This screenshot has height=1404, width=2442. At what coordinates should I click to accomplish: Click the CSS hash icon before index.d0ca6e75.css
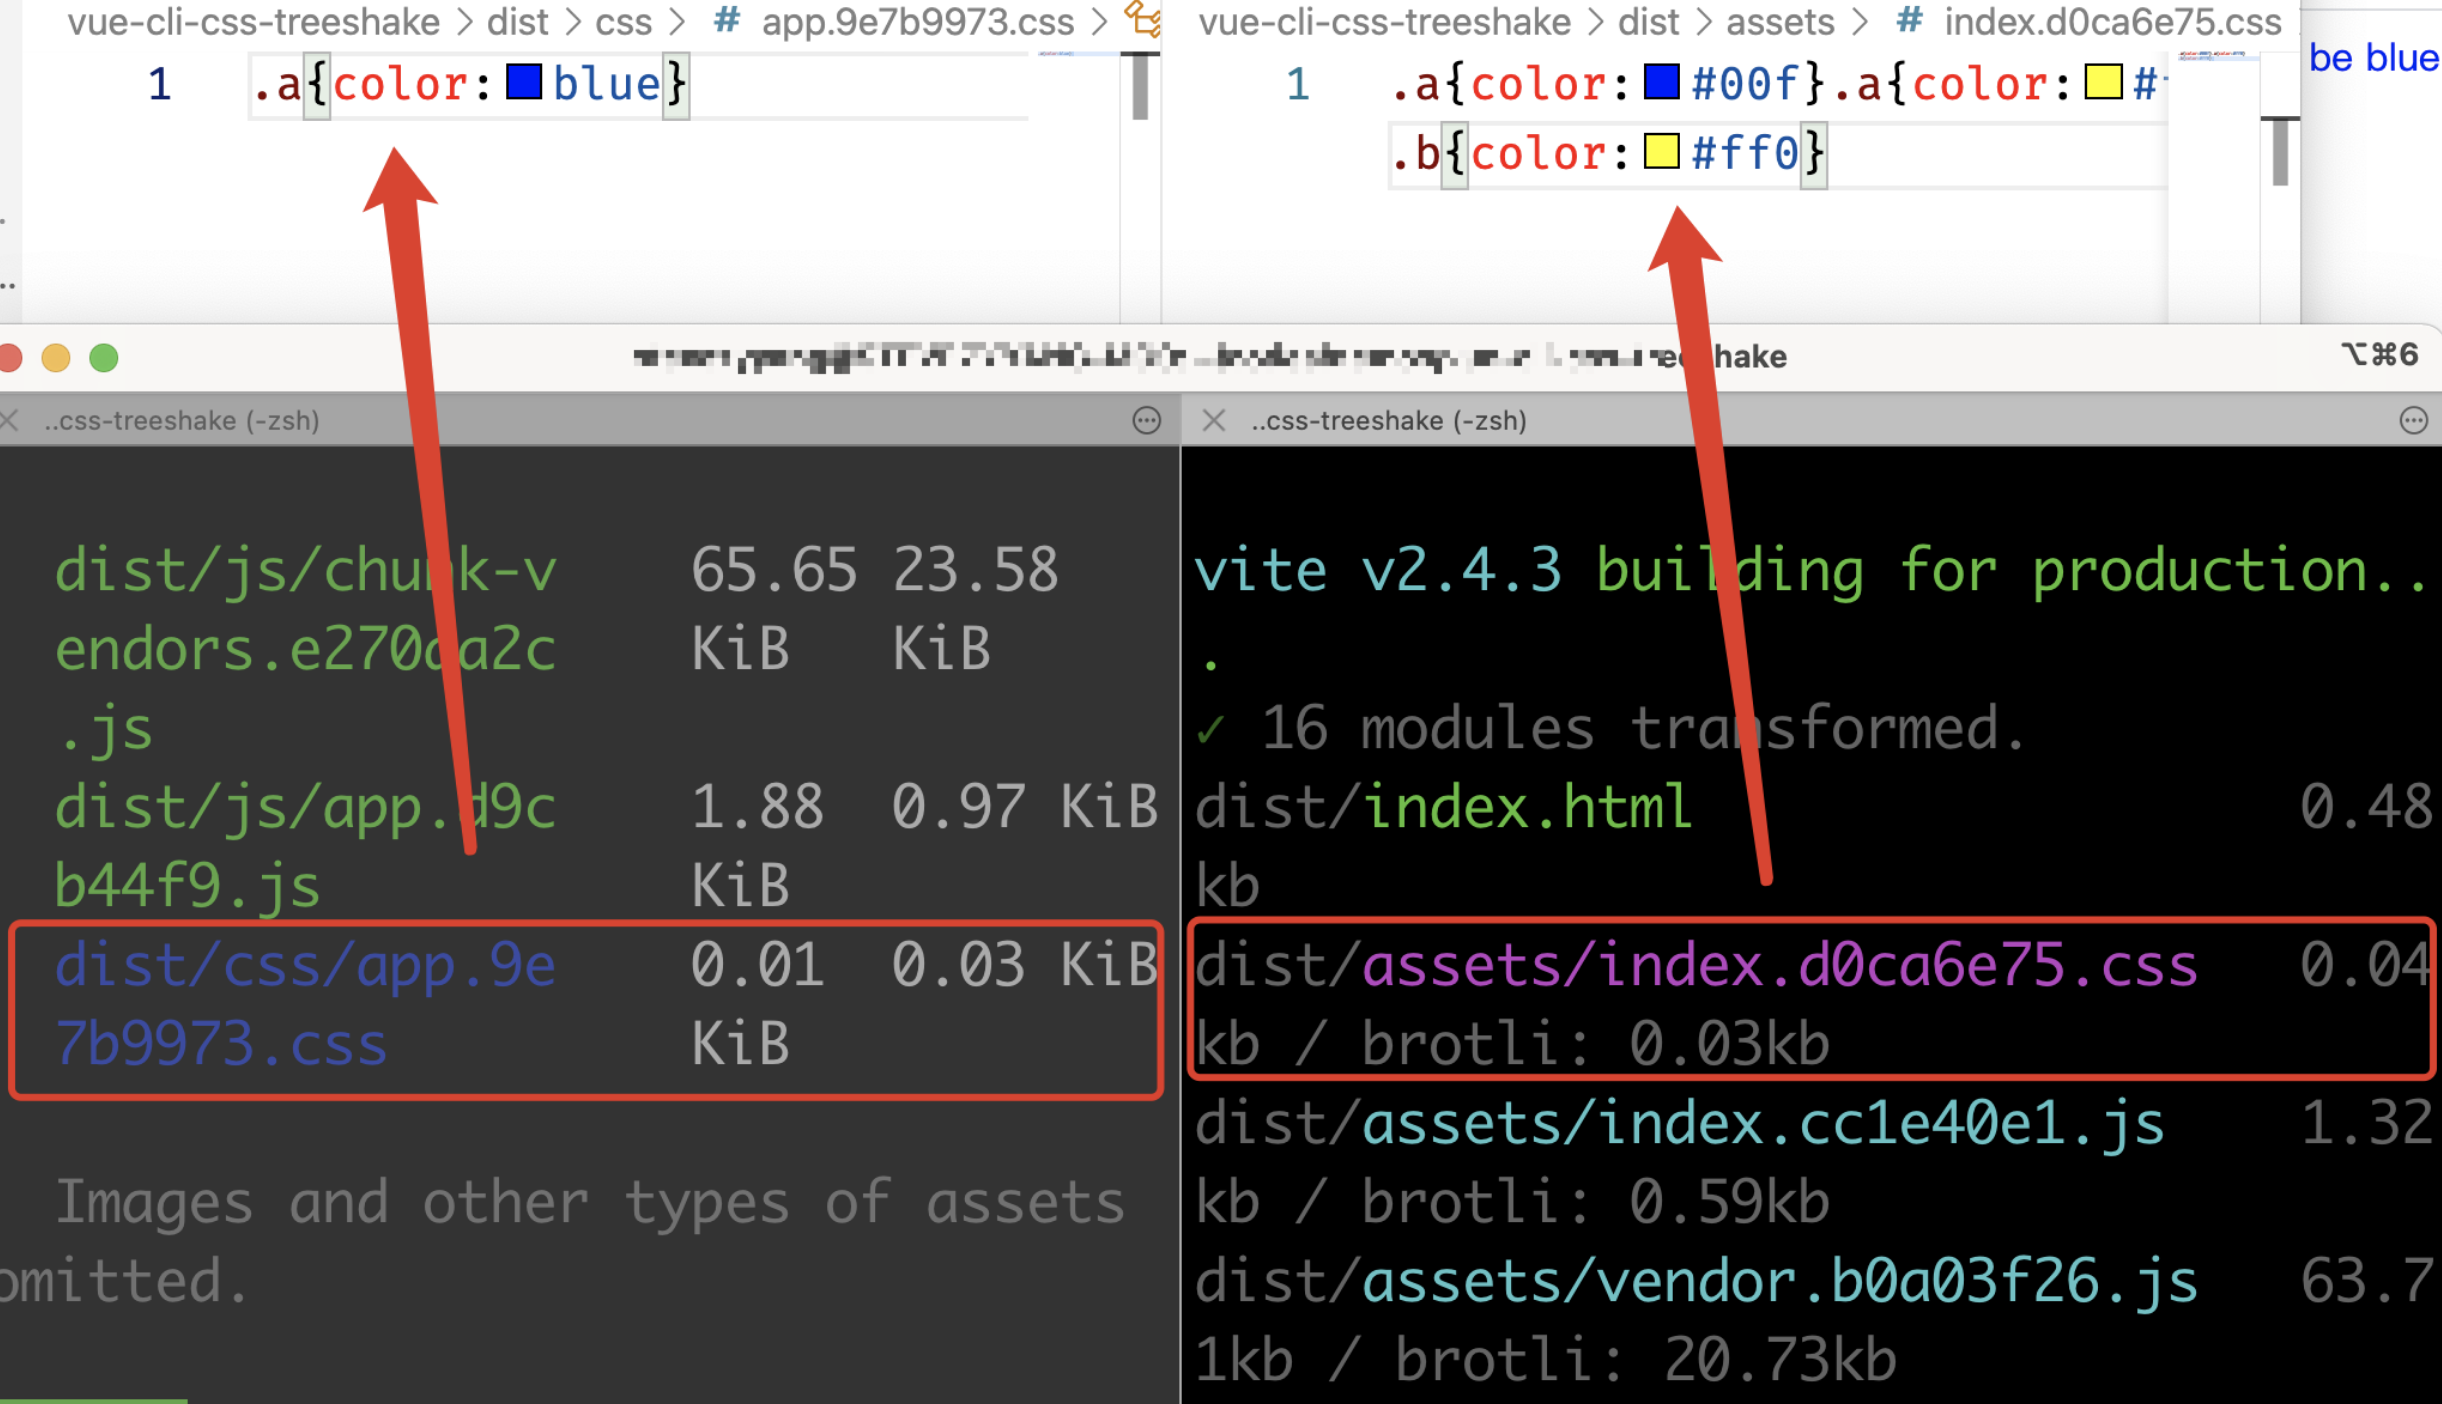click(1909, 20)
